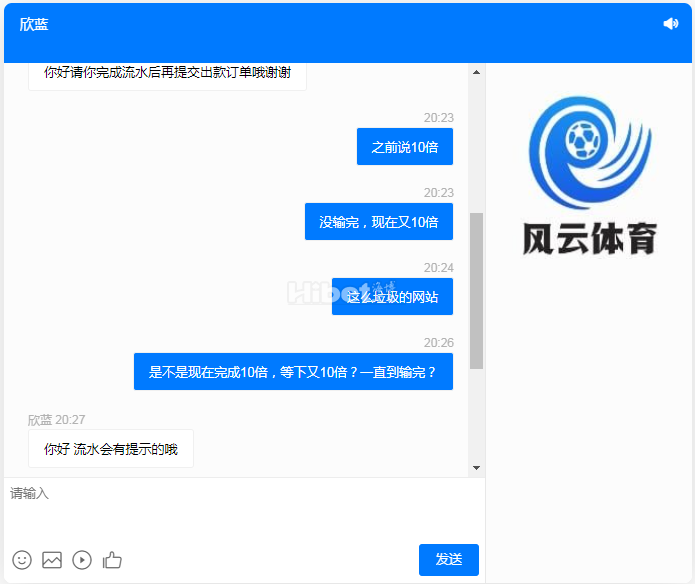Click the chat scrollbar up arrow
695x584 pixels.
pos(476,71)
